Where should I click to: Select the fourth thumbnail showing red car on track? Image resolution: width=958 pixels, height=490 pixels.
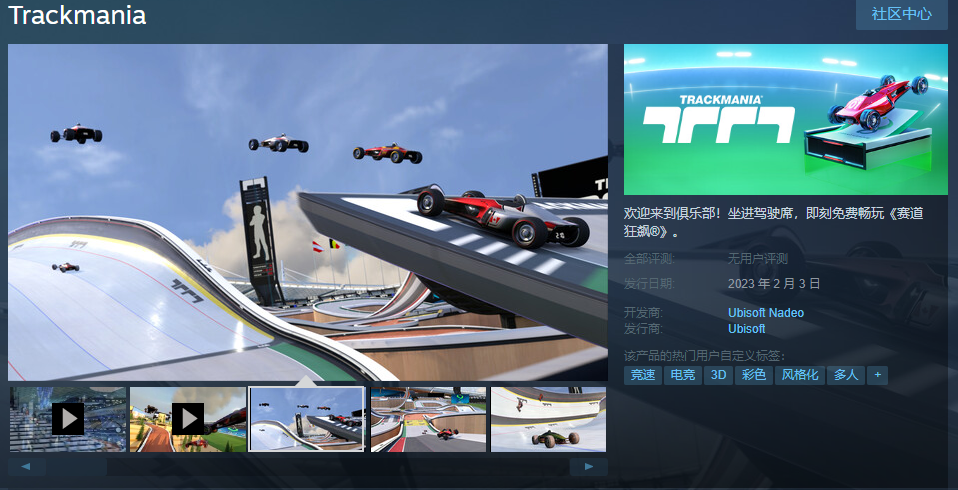coord(428,419)
